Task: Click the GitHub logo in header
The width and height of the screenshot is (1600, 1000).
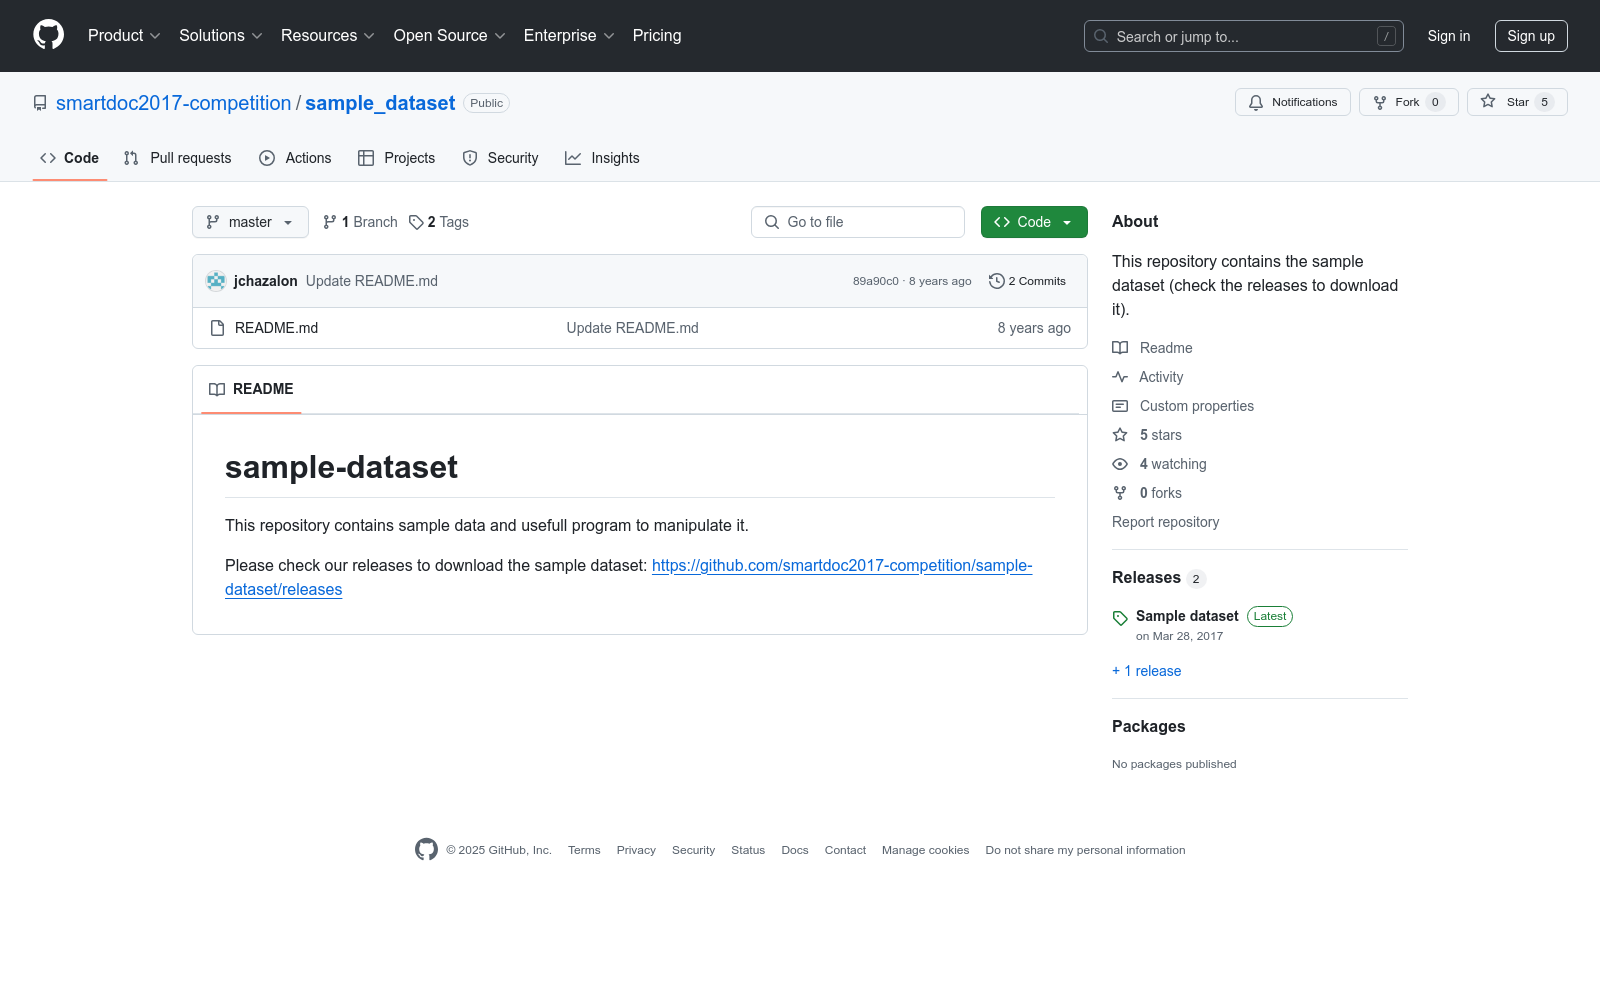Action: 48,35
